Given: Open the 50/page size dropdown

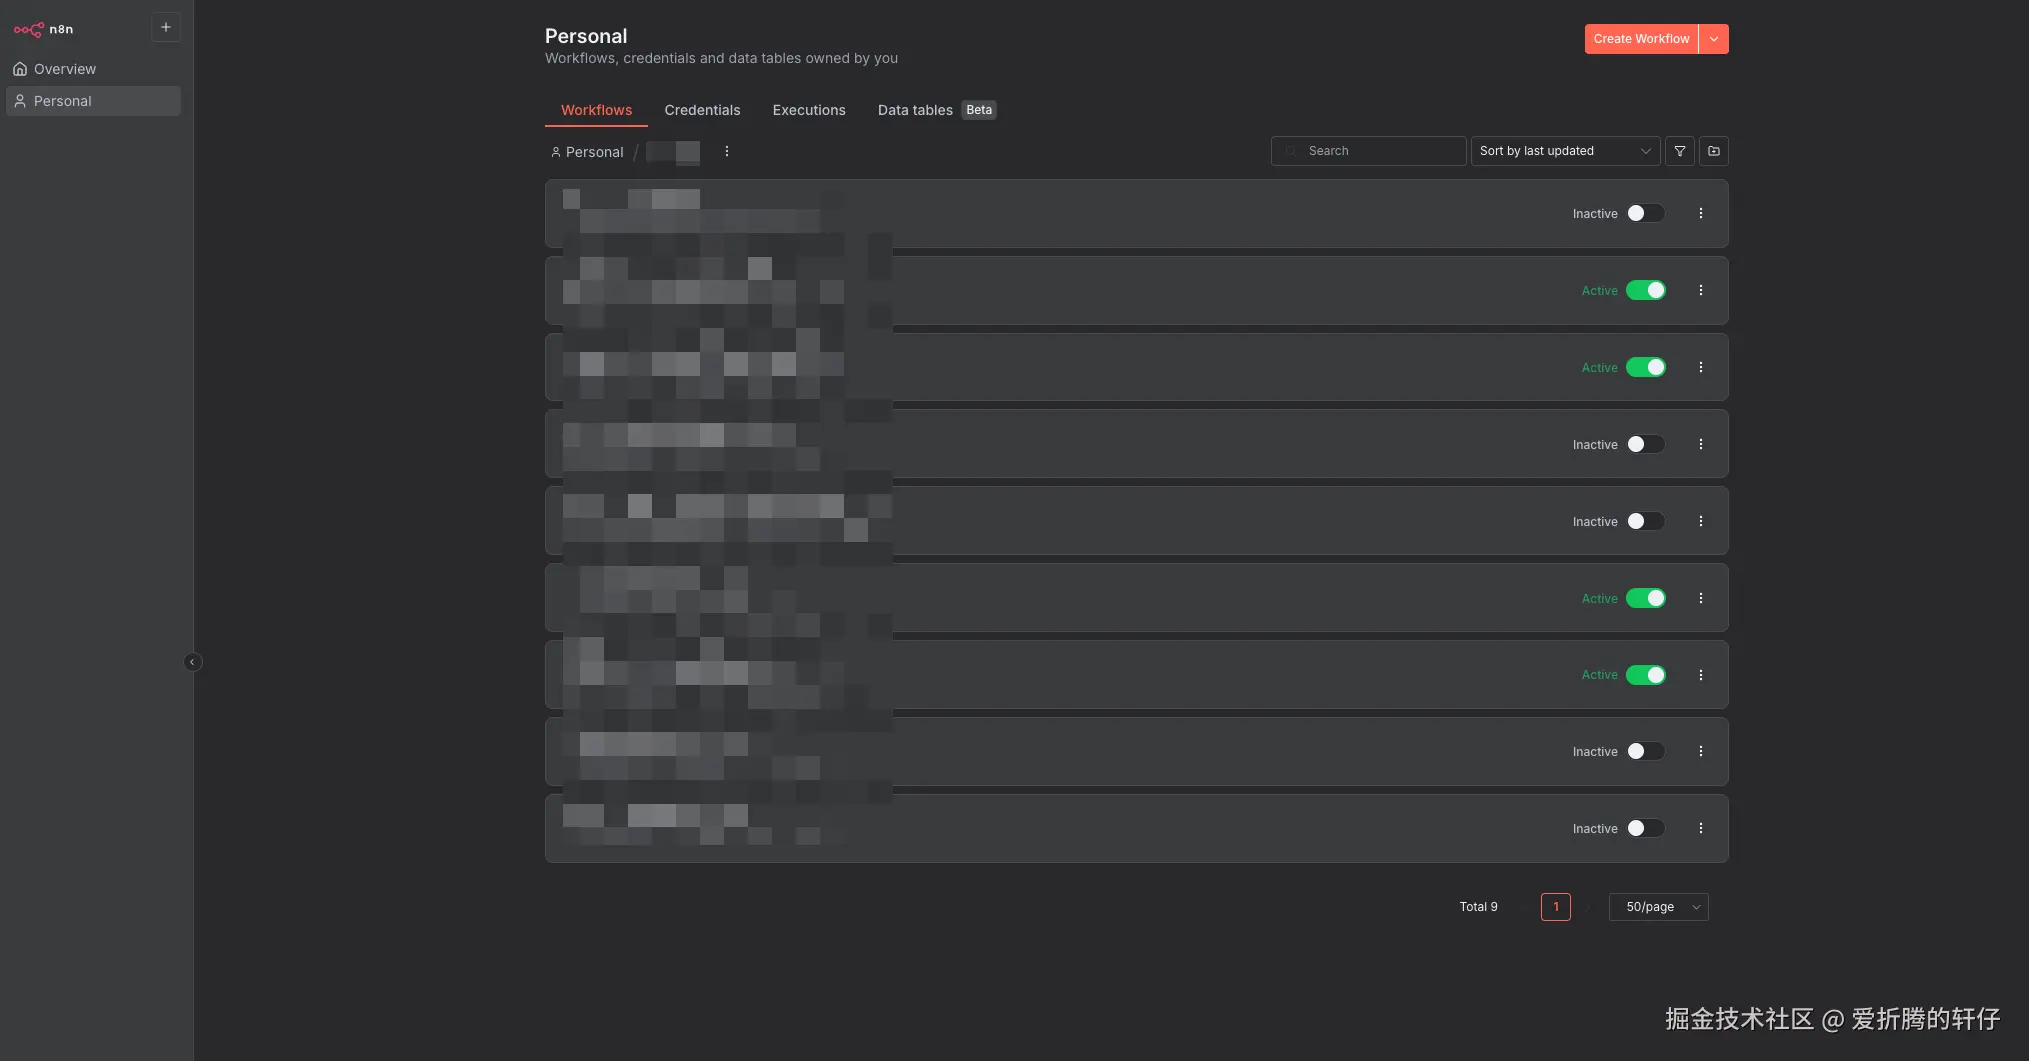Looking at the screenshot, I should pyautogui.click(x=1658, y=907).
